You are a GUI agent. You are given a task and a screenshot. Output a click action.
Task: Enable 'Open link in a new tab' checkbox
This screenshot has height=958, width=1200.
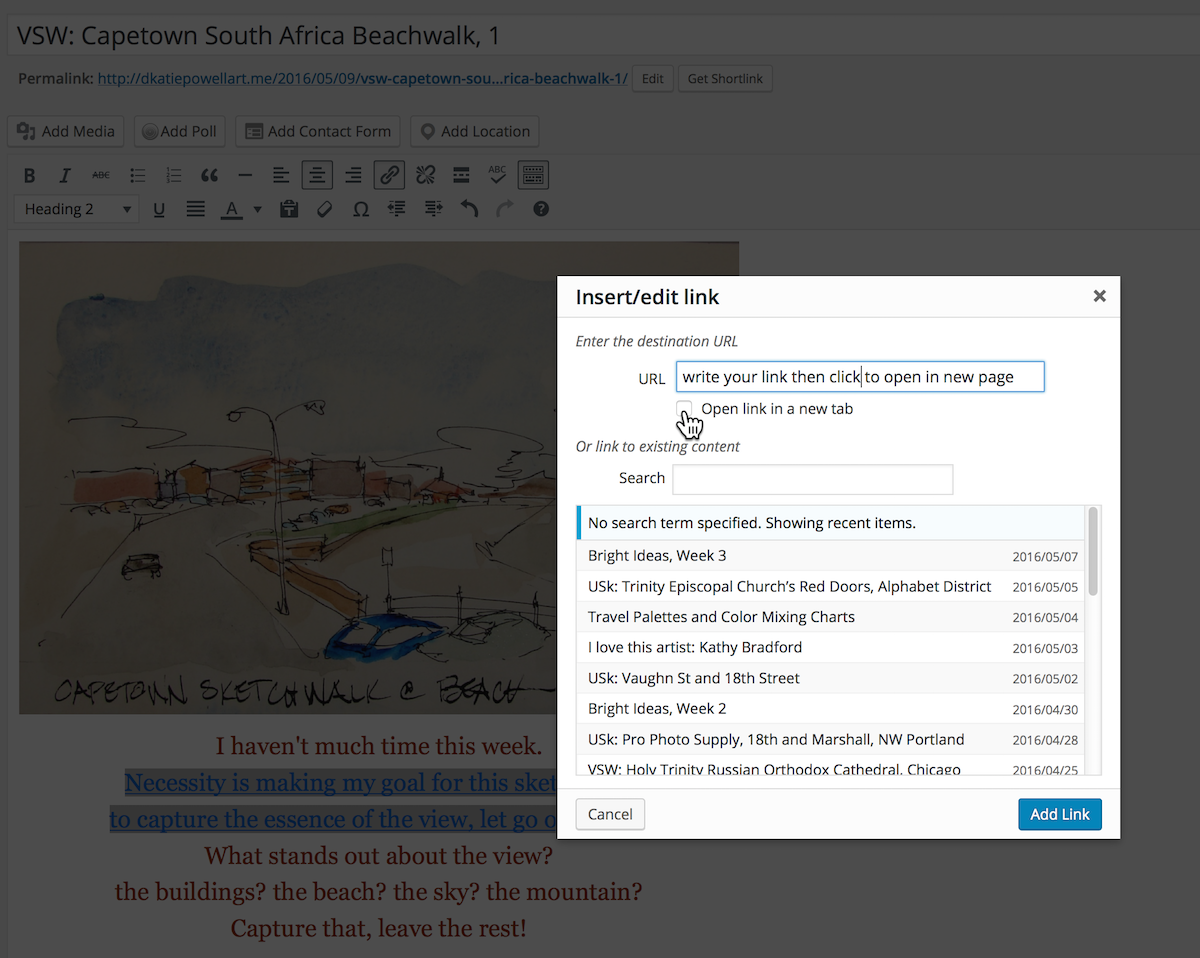click(x=684, y=409)
